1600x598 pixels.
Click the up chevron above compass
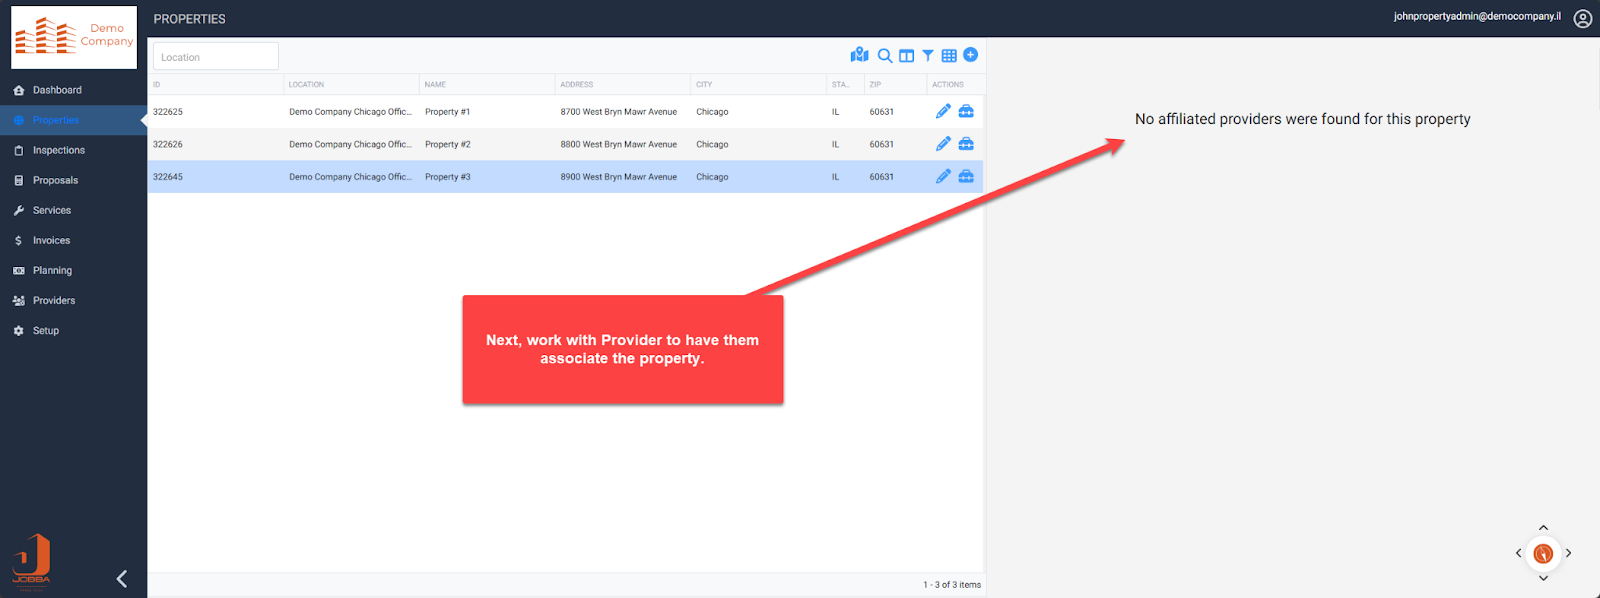point(1543,528)
